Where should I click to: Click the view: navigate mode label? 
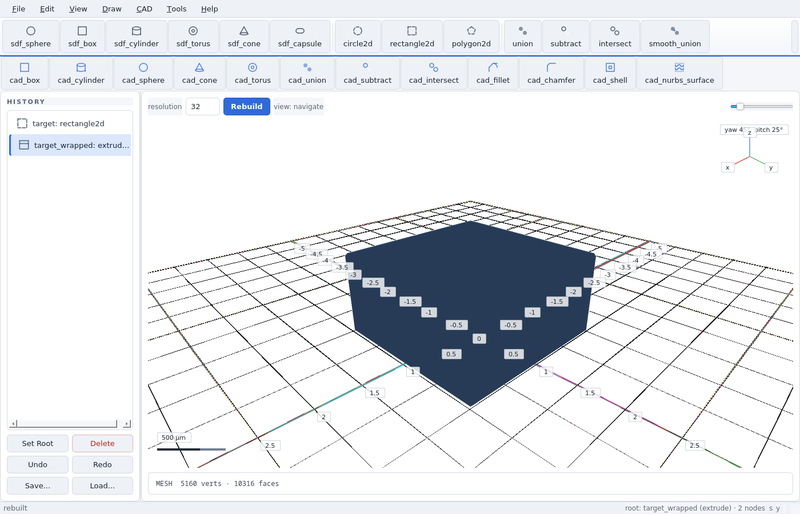[x=298, y=106]
